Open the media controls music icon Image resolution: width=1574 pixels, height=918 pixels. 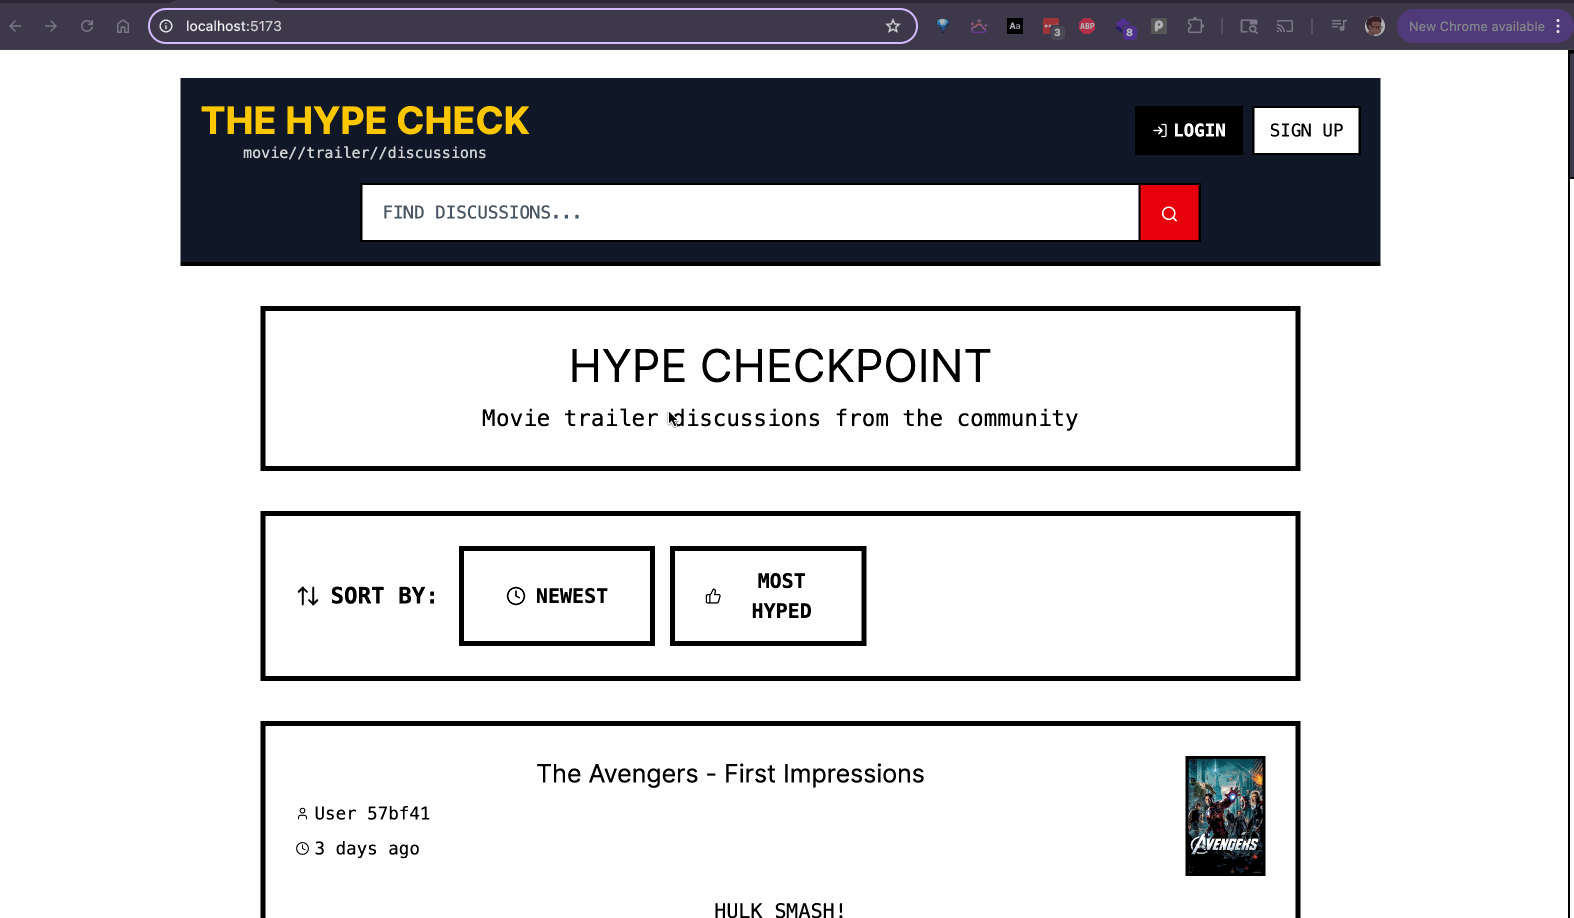1339,26
